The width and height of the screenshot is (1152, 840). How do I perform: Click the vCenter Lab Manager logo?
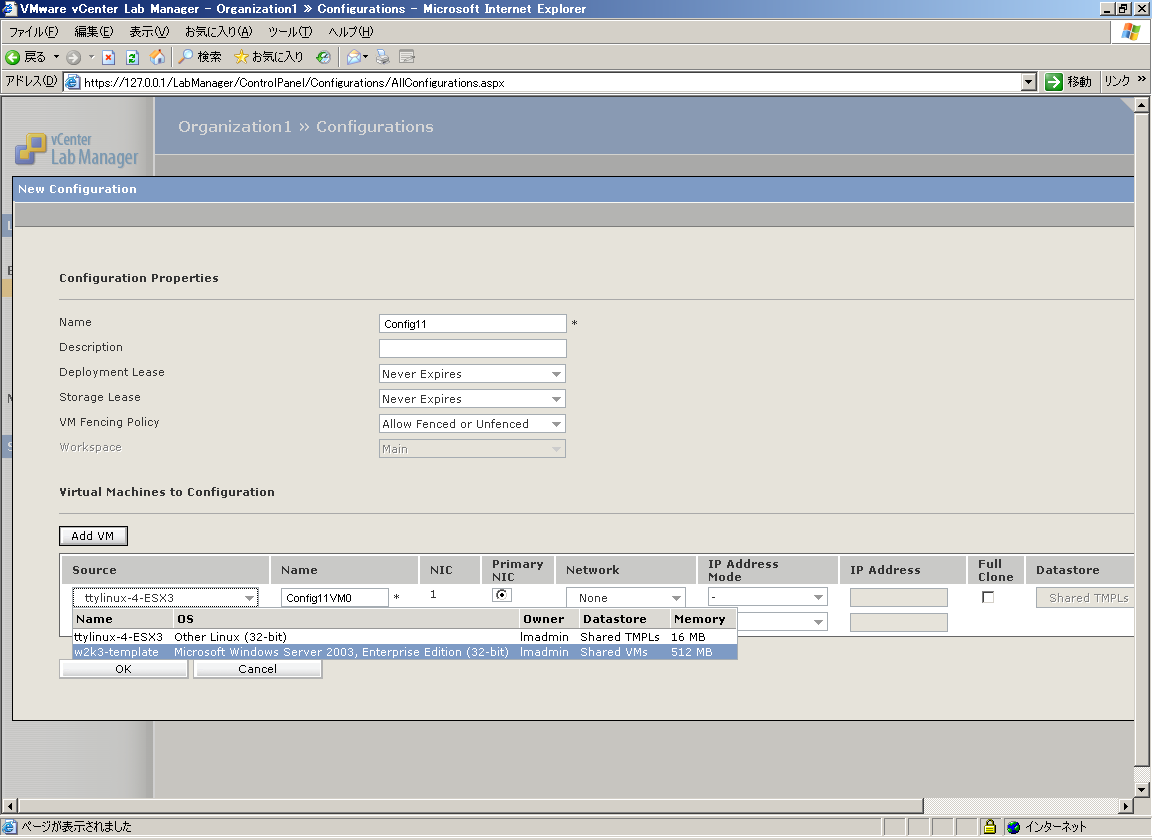[76, 149]
